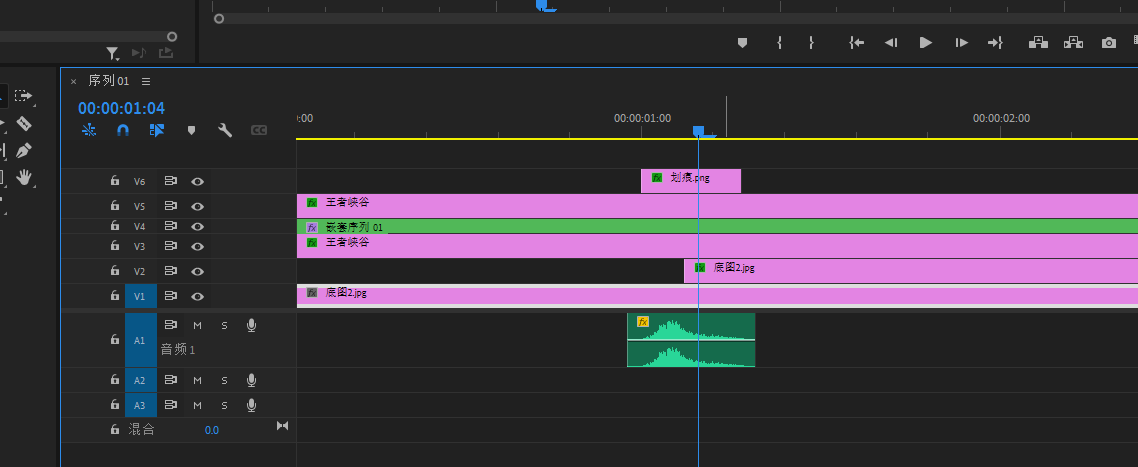Hide track V6 with the eye icon
Image resolution: width=1138 pixels, height=467 pixels.
198,182
